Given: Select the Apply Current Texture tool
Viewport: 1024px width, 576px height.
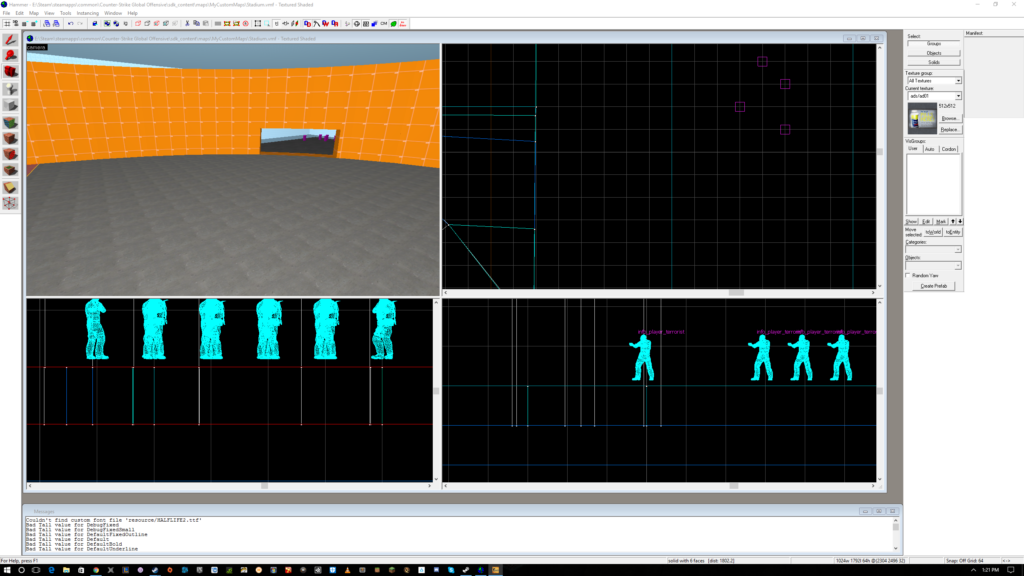Looking at the screenshot, I should pyautogui.click(x=10, y=138).
